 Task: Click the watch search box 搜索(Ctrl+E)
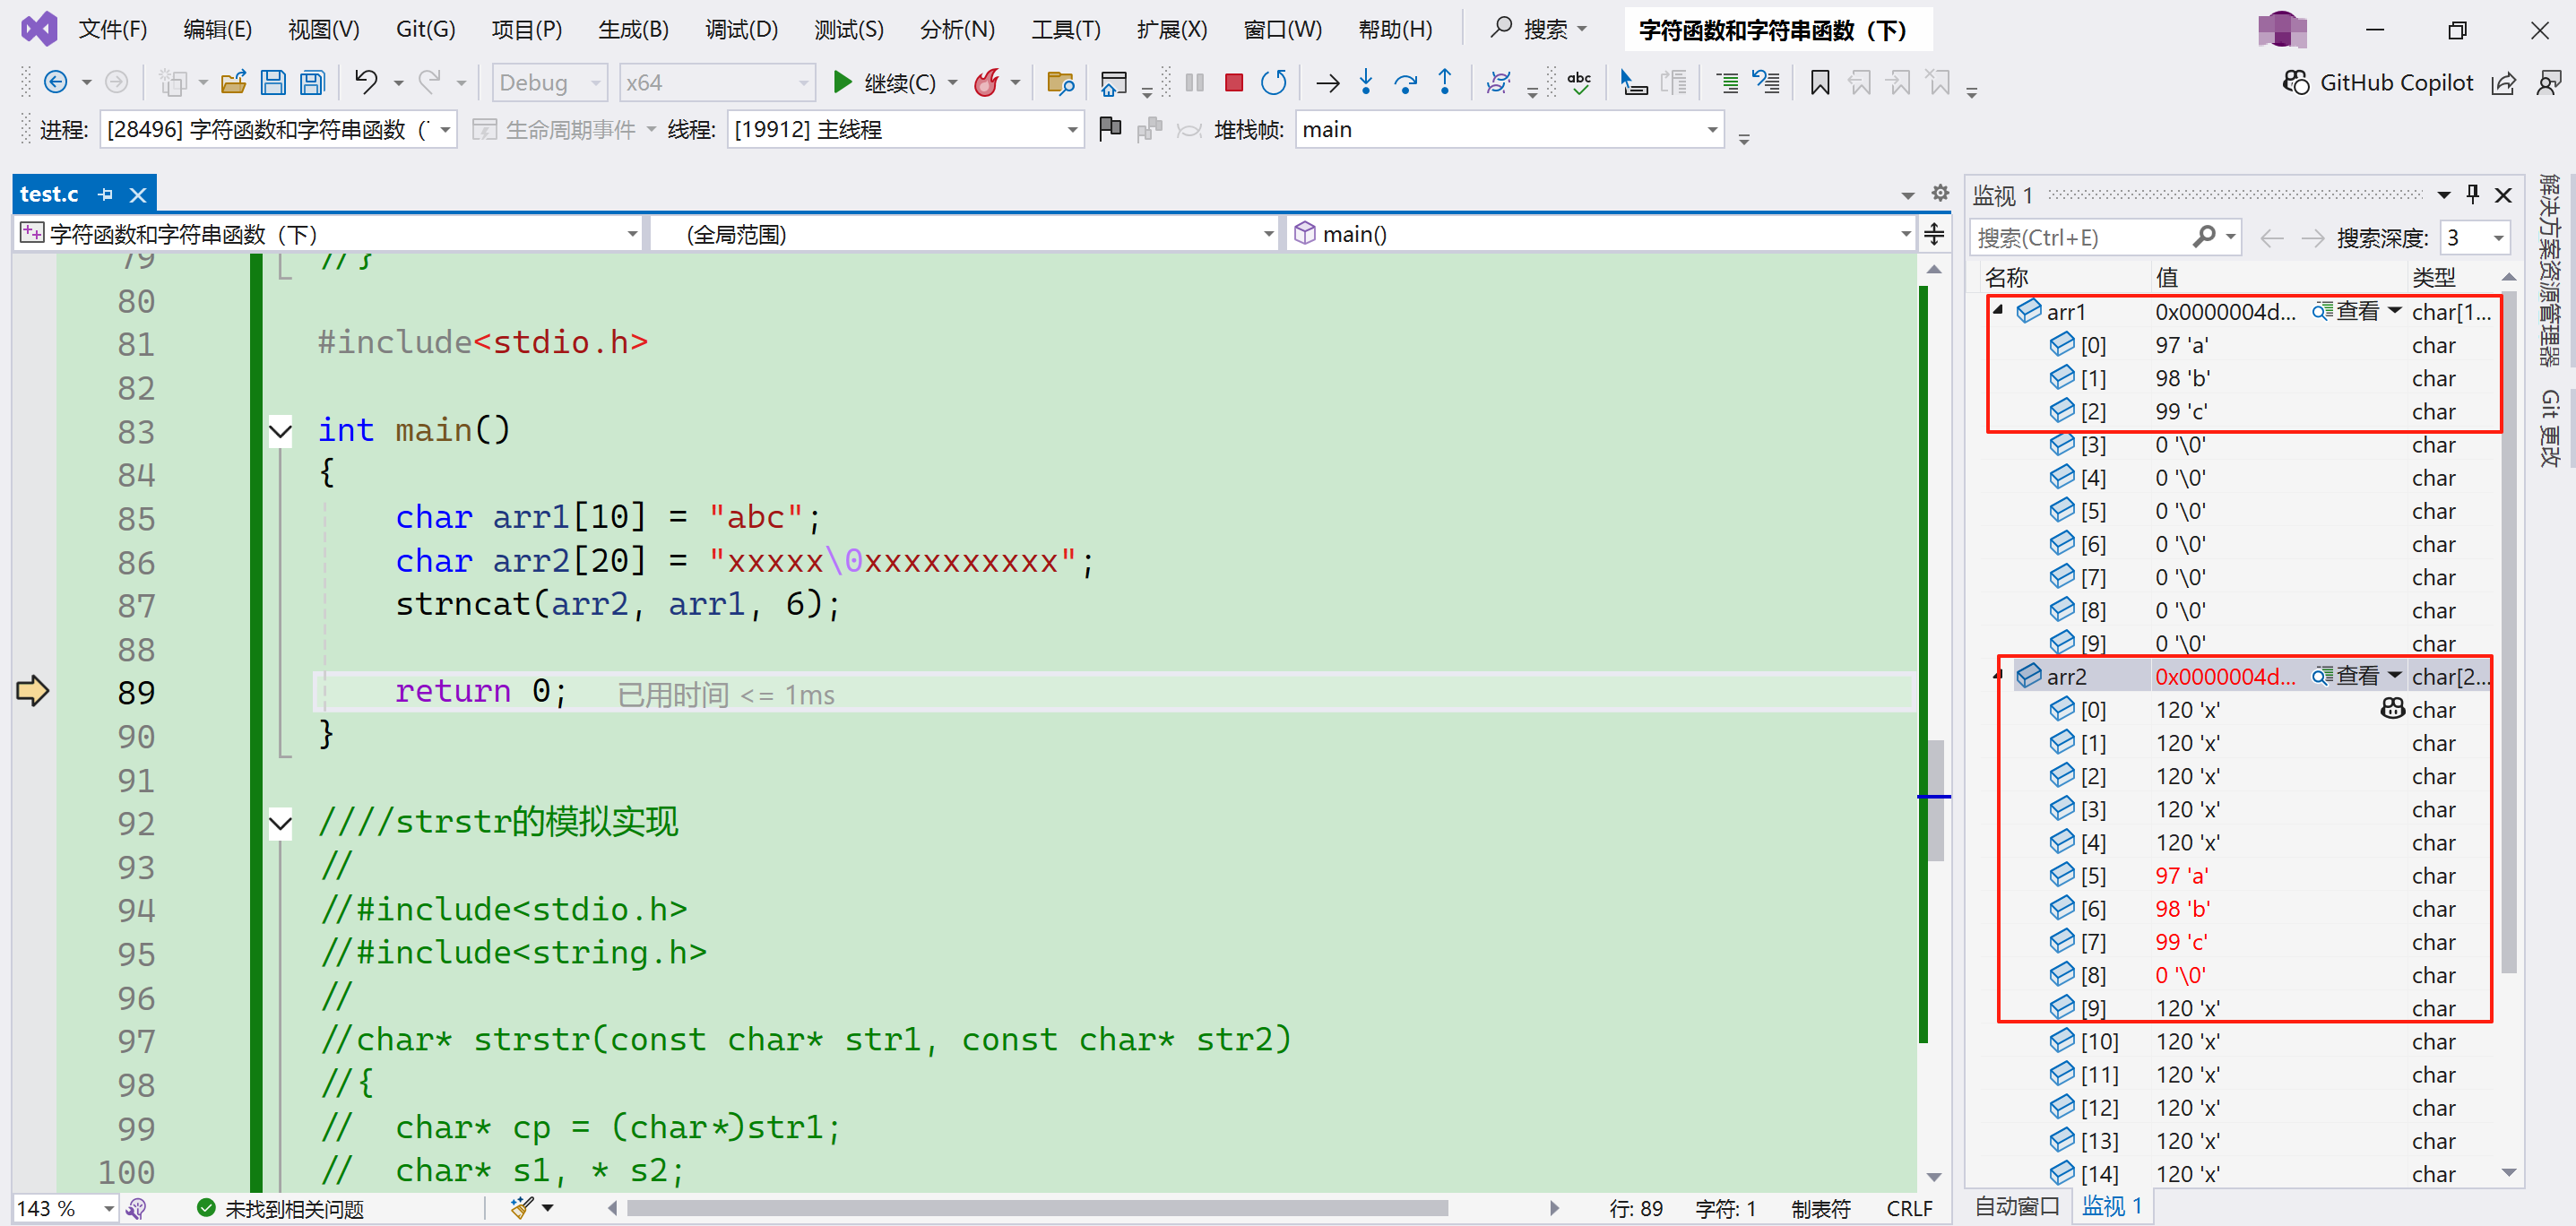[2080, 238]
